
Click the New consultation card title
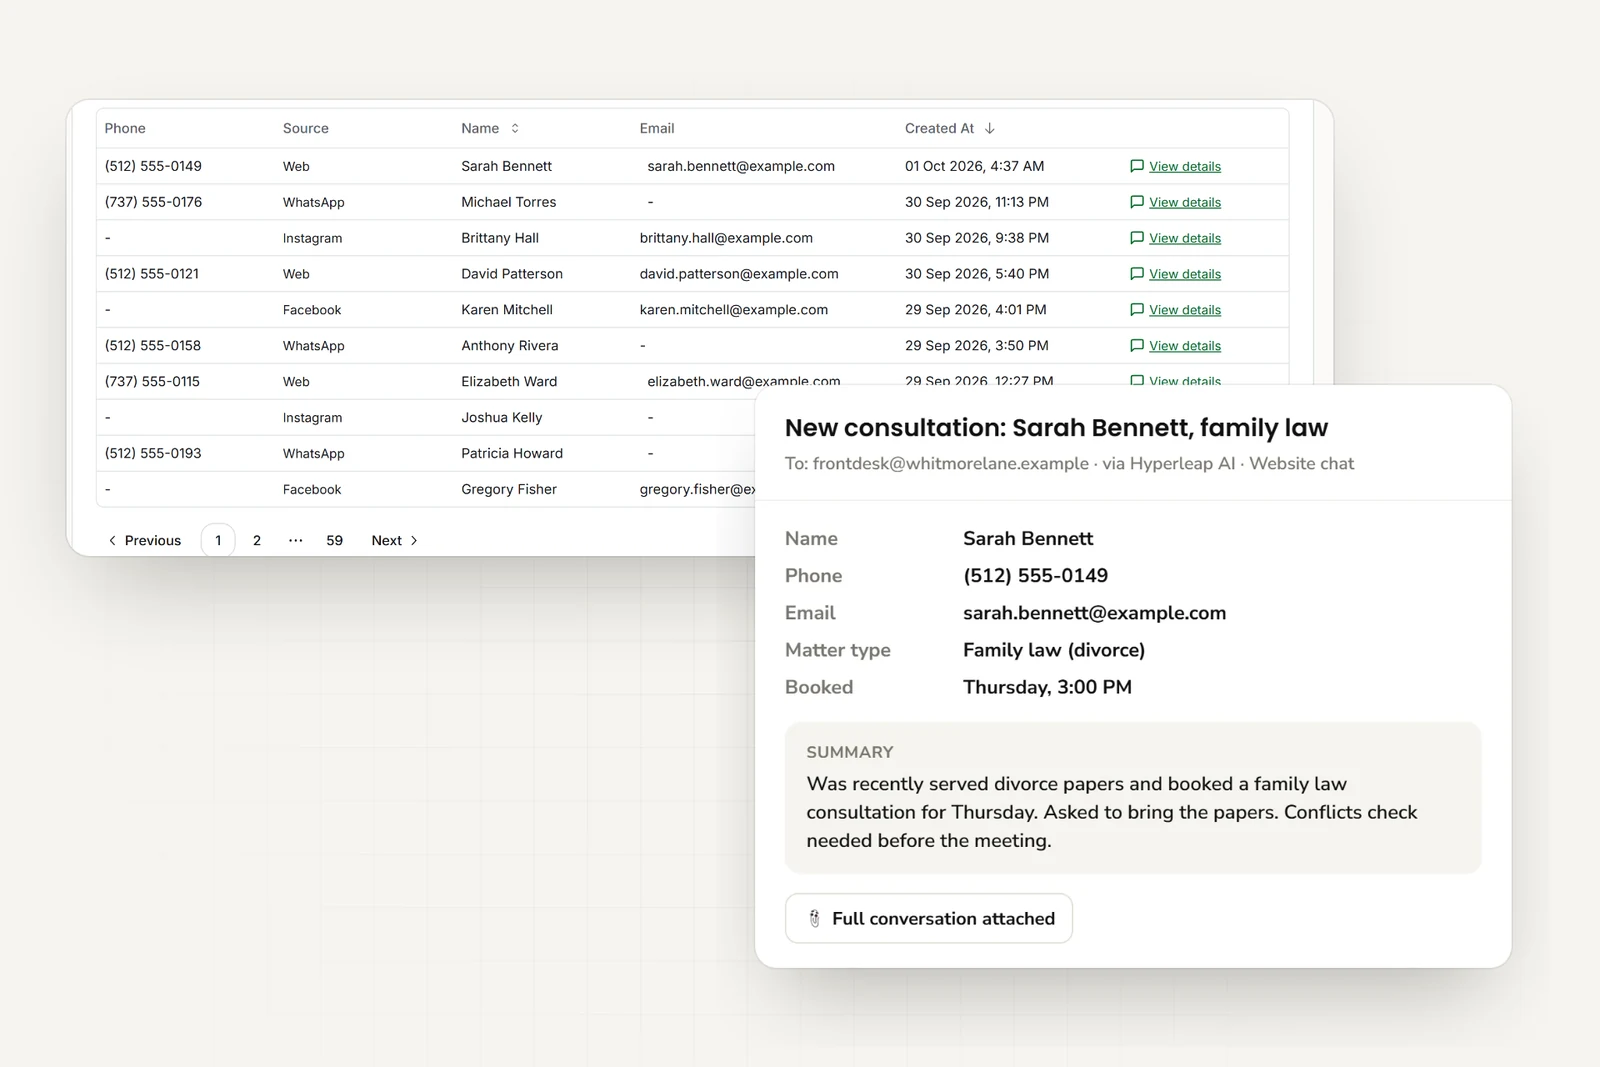coord(1056,428)
